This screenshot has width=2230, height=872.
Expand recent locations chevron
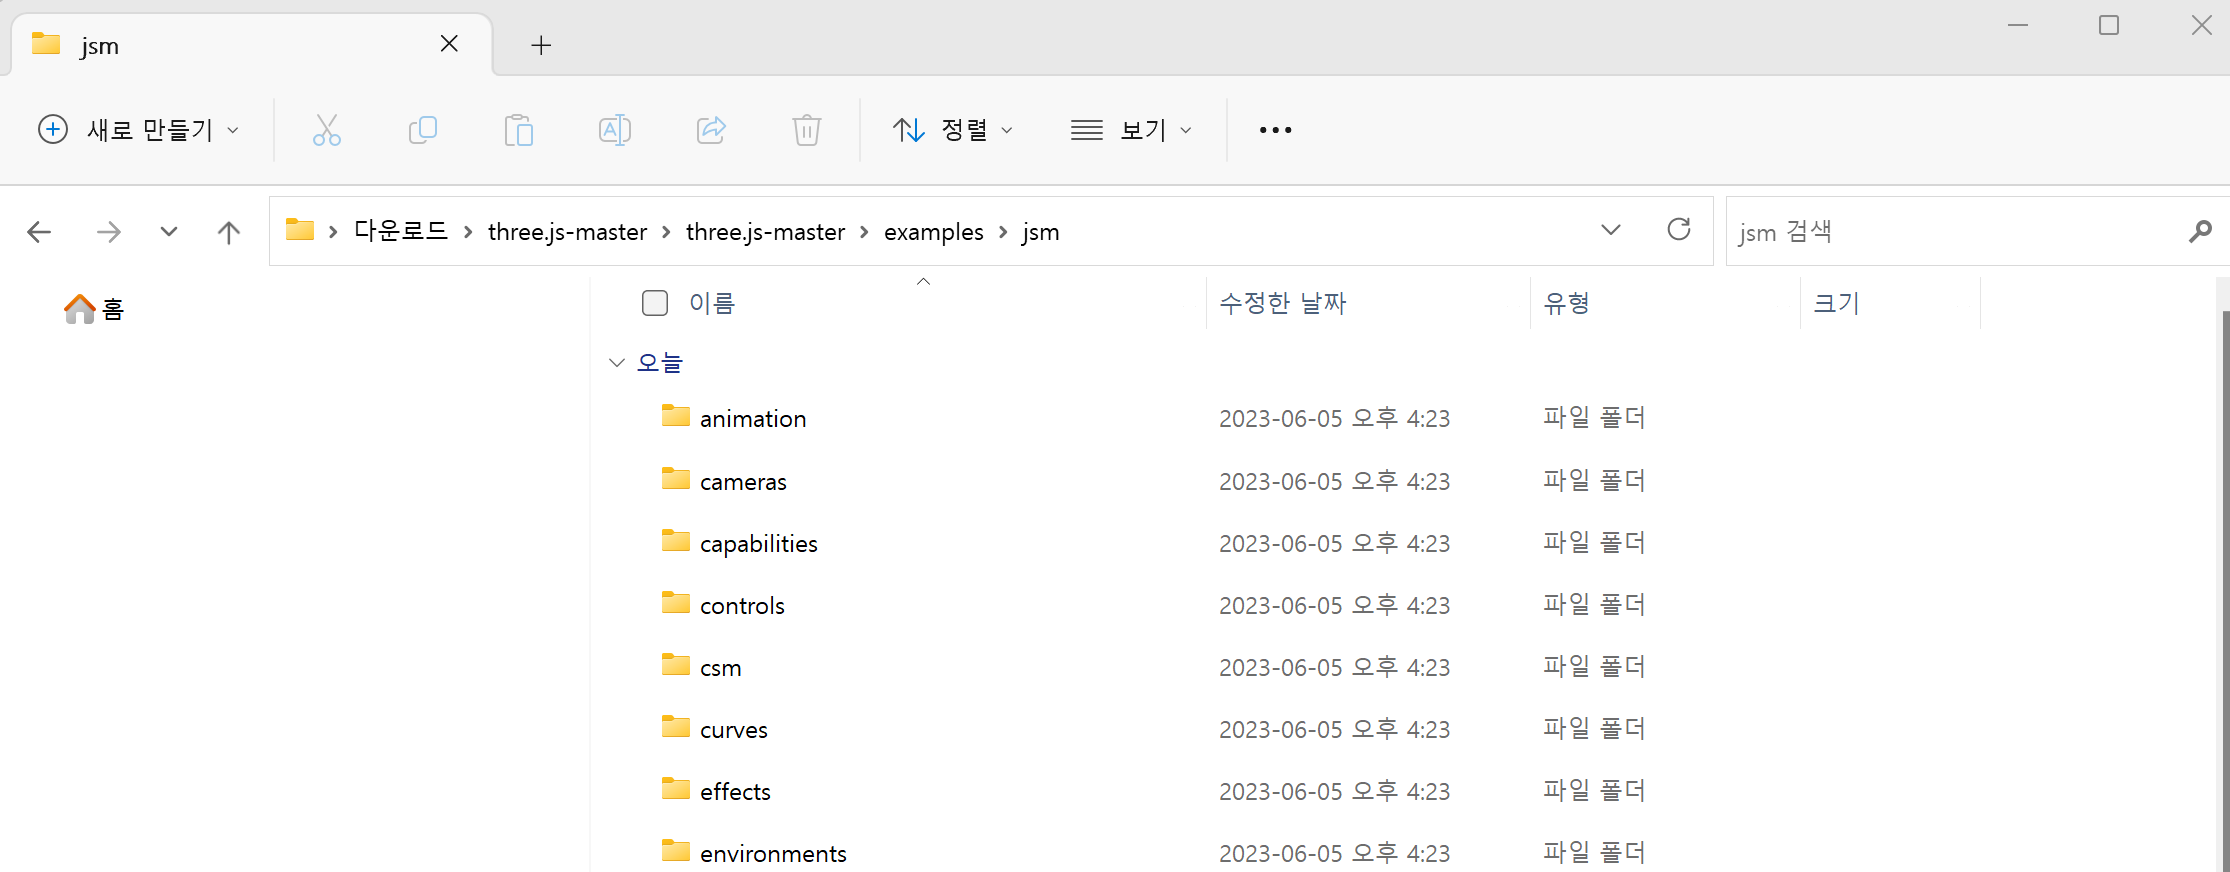[169, 232]
